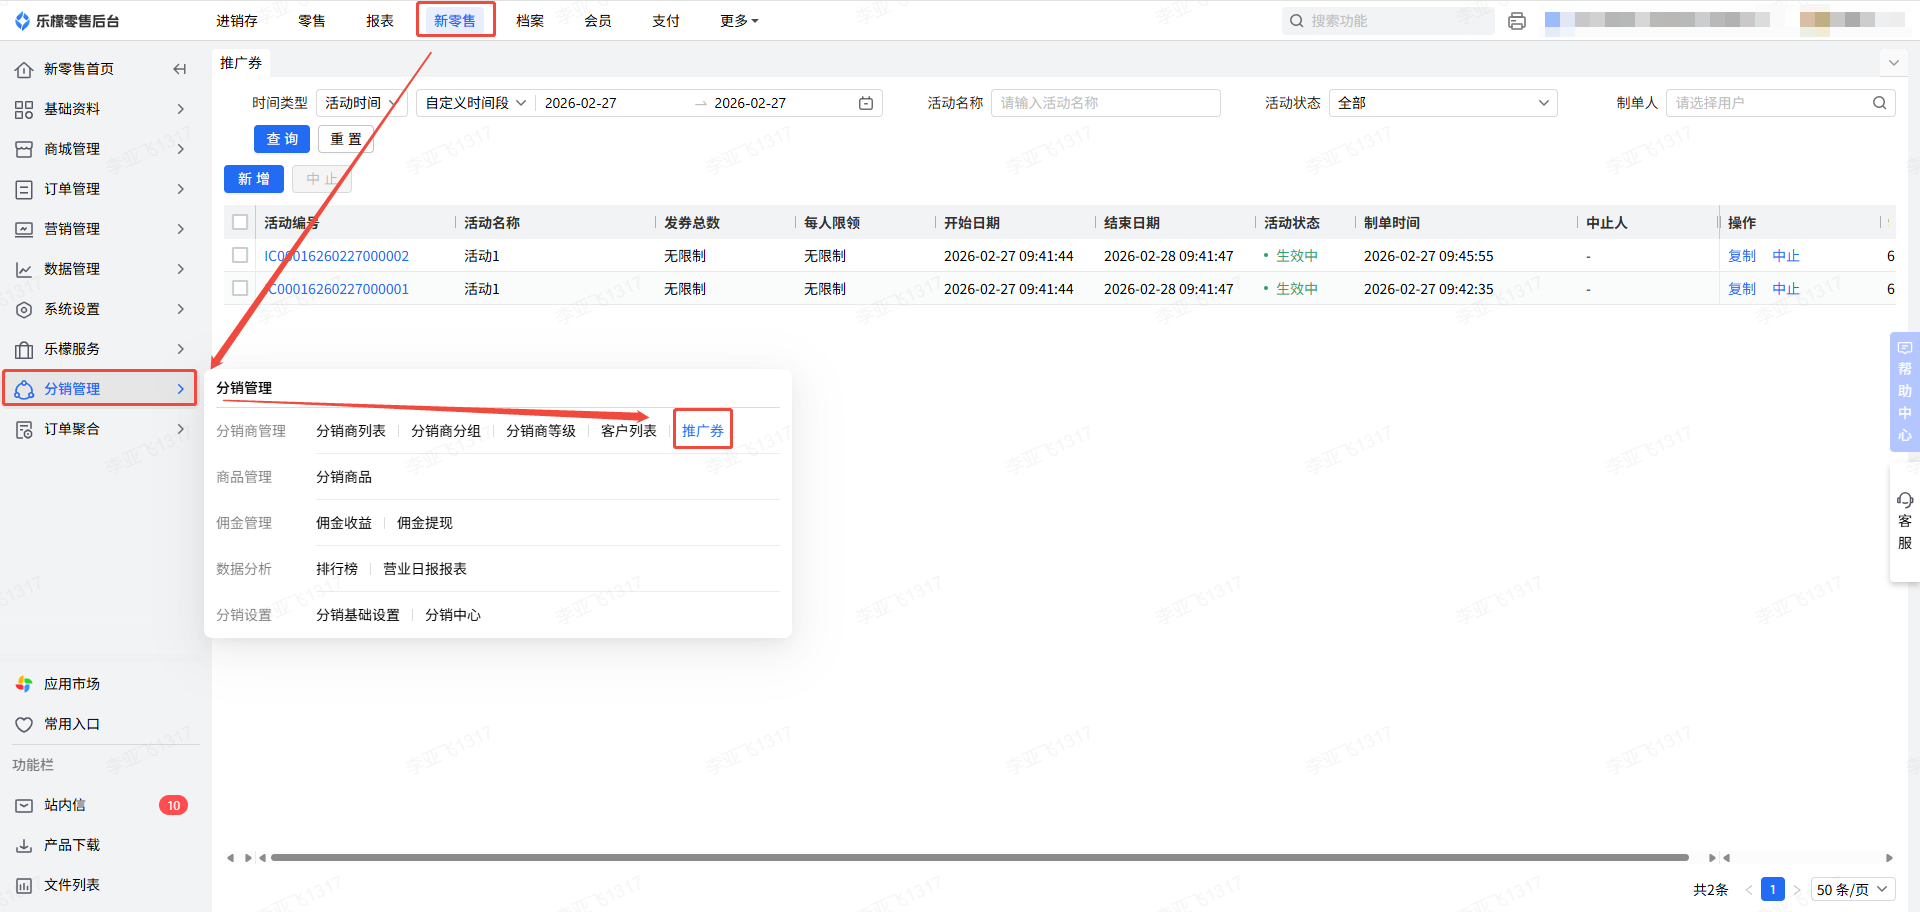Click the 制单人 search icon
This screenshot has height=912, width=1920.
1879,103
